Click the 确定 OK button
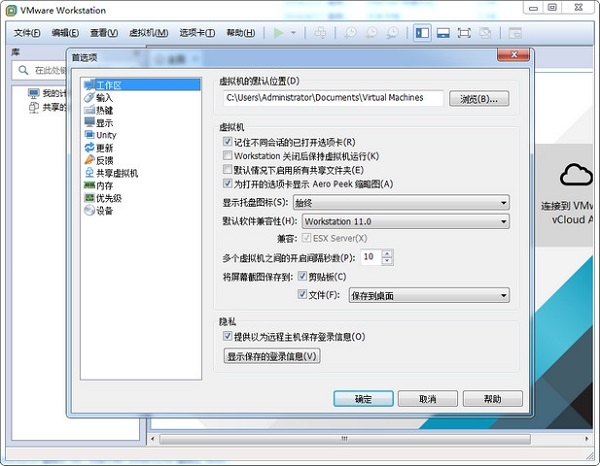This screenshot has width=600, height=466. 363,399
